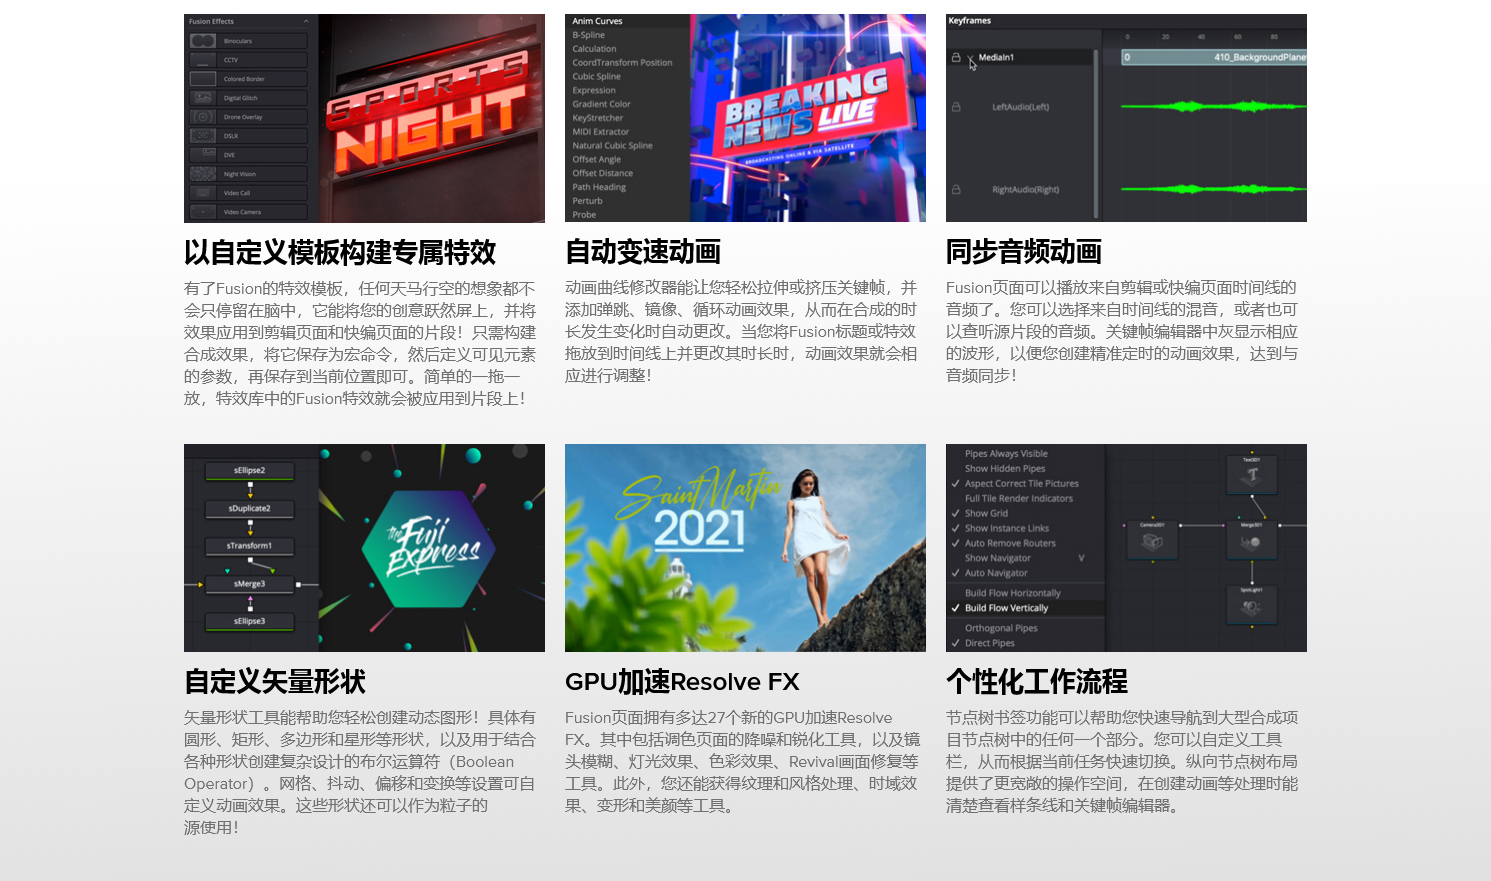Select the Colored Border effect icon

point(203,79)
